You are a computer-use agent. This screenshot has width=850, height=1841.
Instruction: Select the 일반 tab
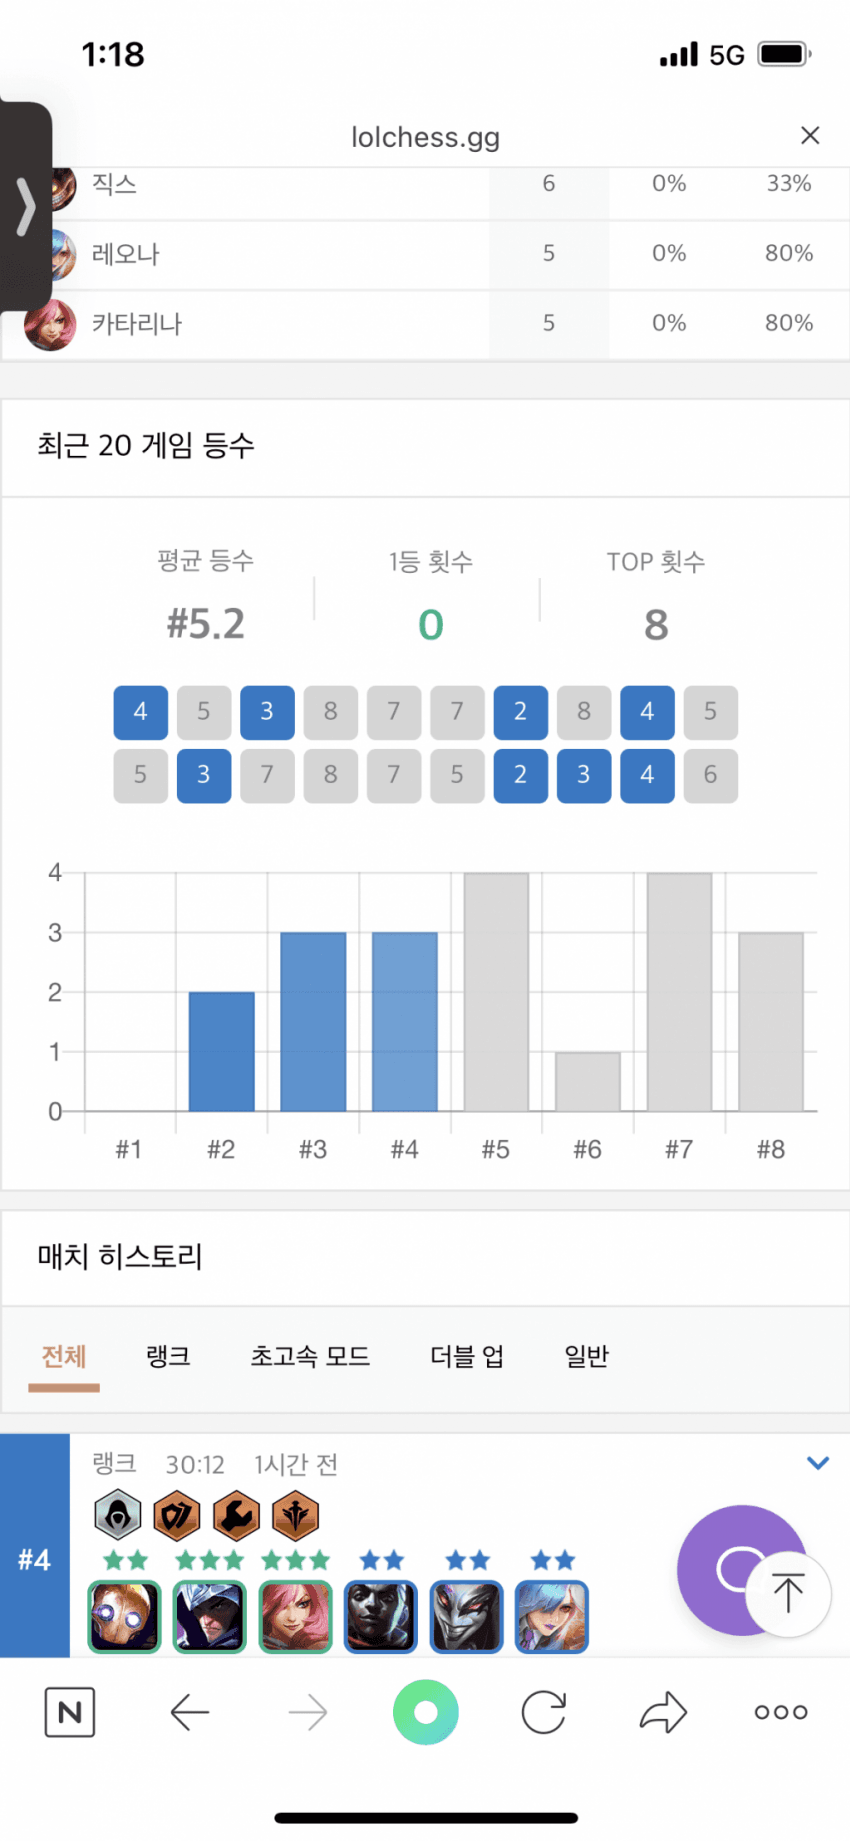tap(586, 1356)
